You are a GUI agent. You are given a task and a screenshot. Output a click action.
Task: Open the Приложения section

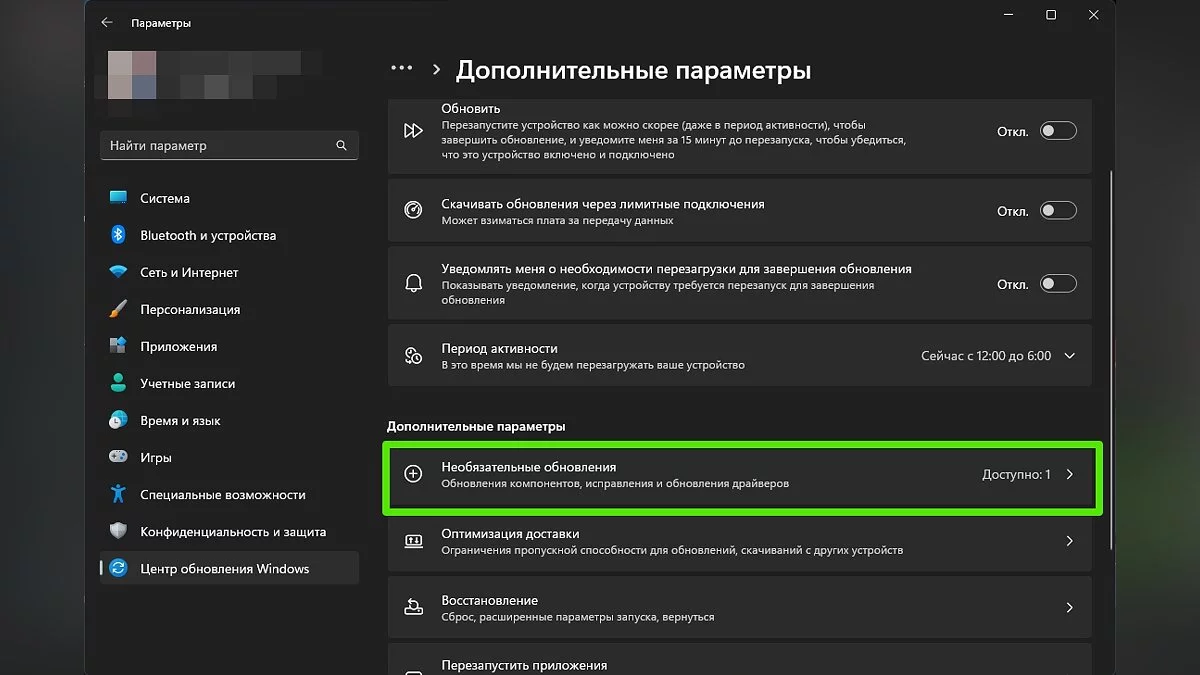pos(229,346)
